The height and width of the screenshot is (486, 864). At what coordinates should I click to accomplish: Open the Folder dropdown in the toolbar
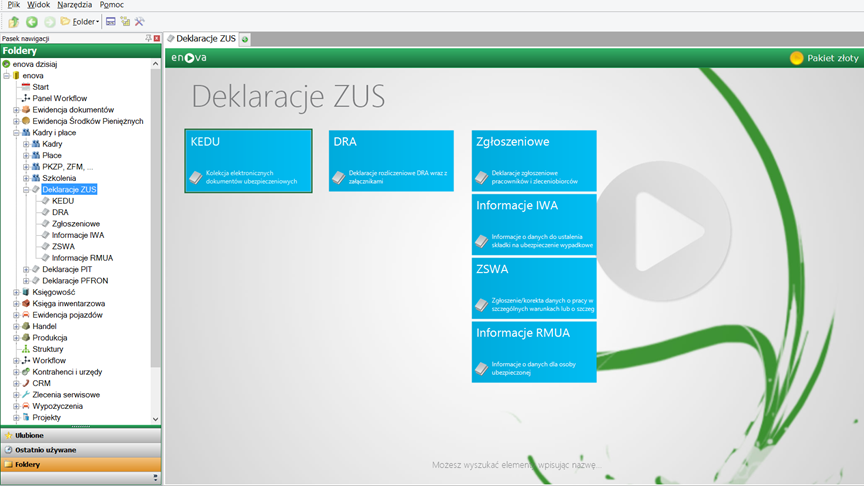click(x=80, y=21)
